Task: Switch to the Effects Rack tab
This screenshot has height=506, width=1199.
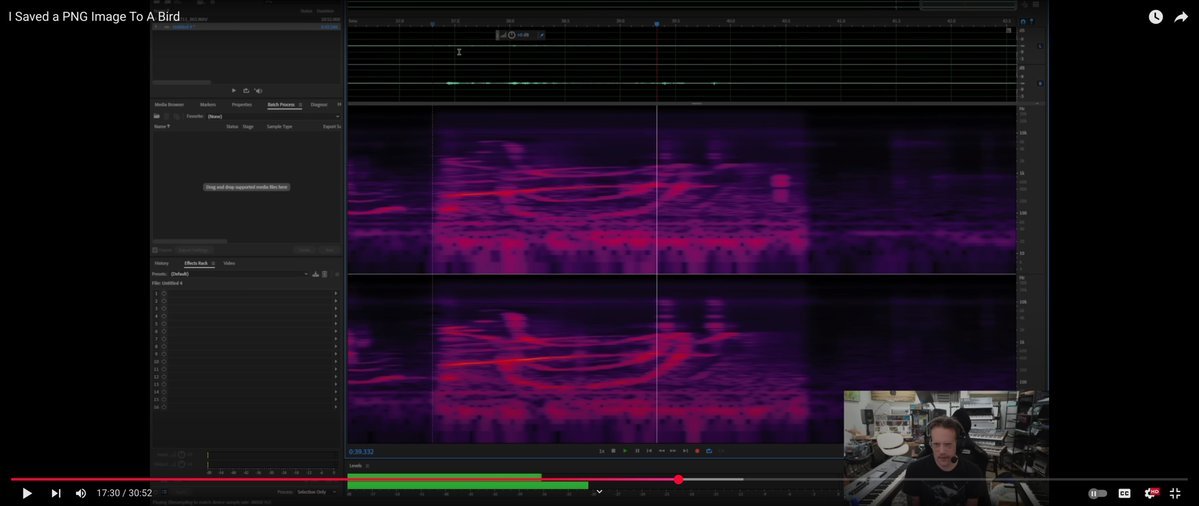Action: click(x=196, y=263)
